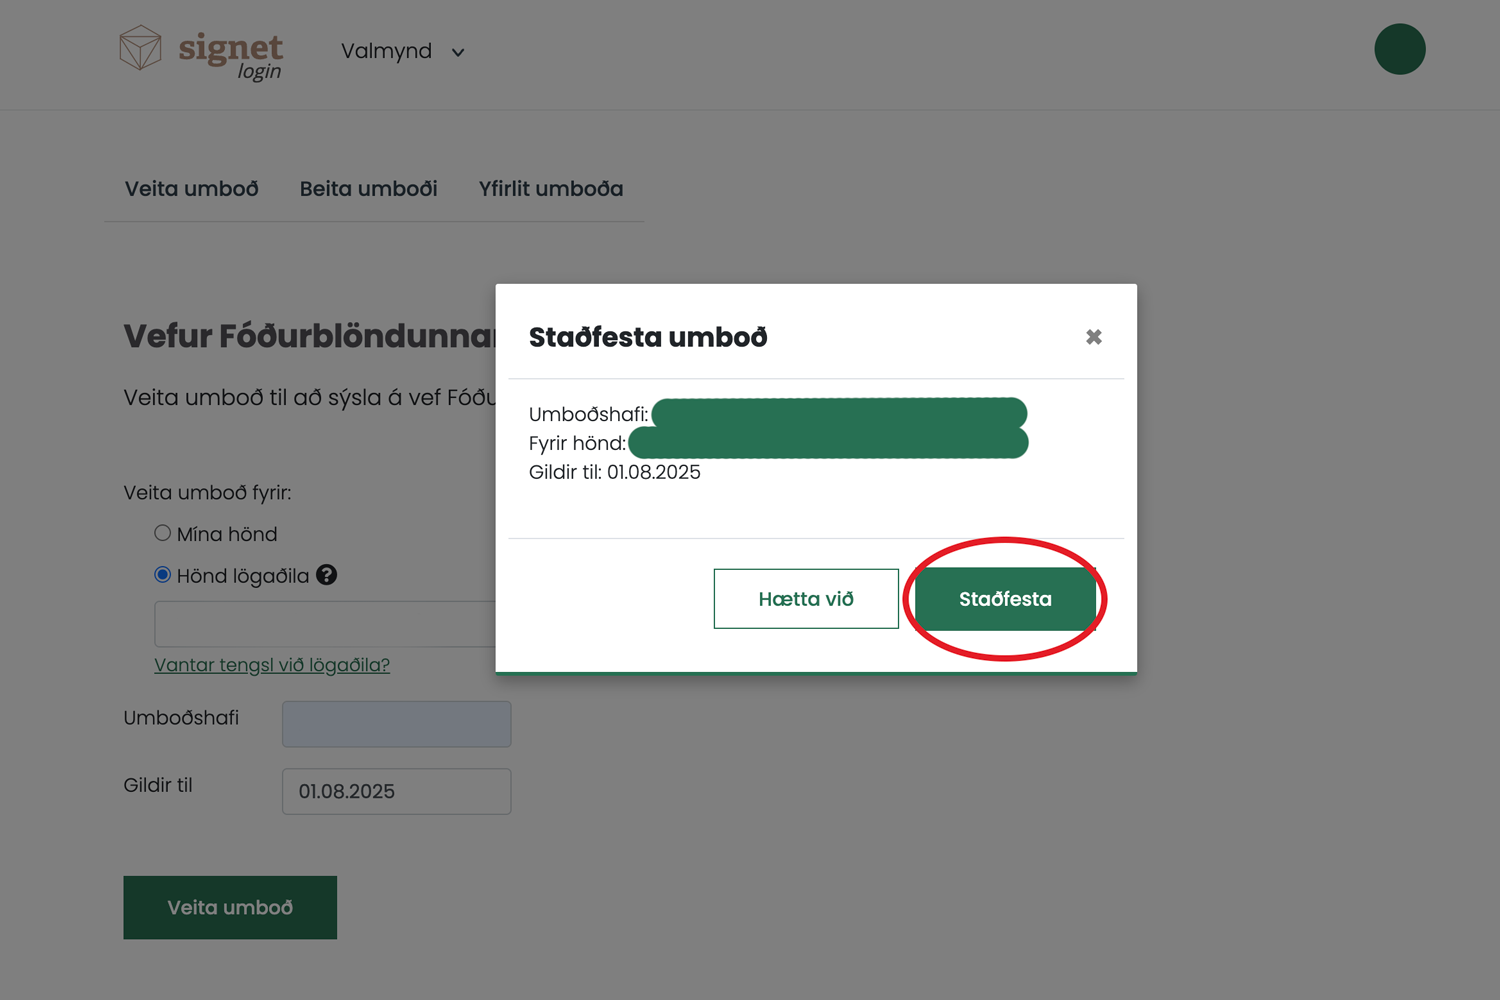Image resolution: width=1500 pixels, height=1000 pixels.
Task: Click the Veita umboð green submit button
Action: click(230, 907)
